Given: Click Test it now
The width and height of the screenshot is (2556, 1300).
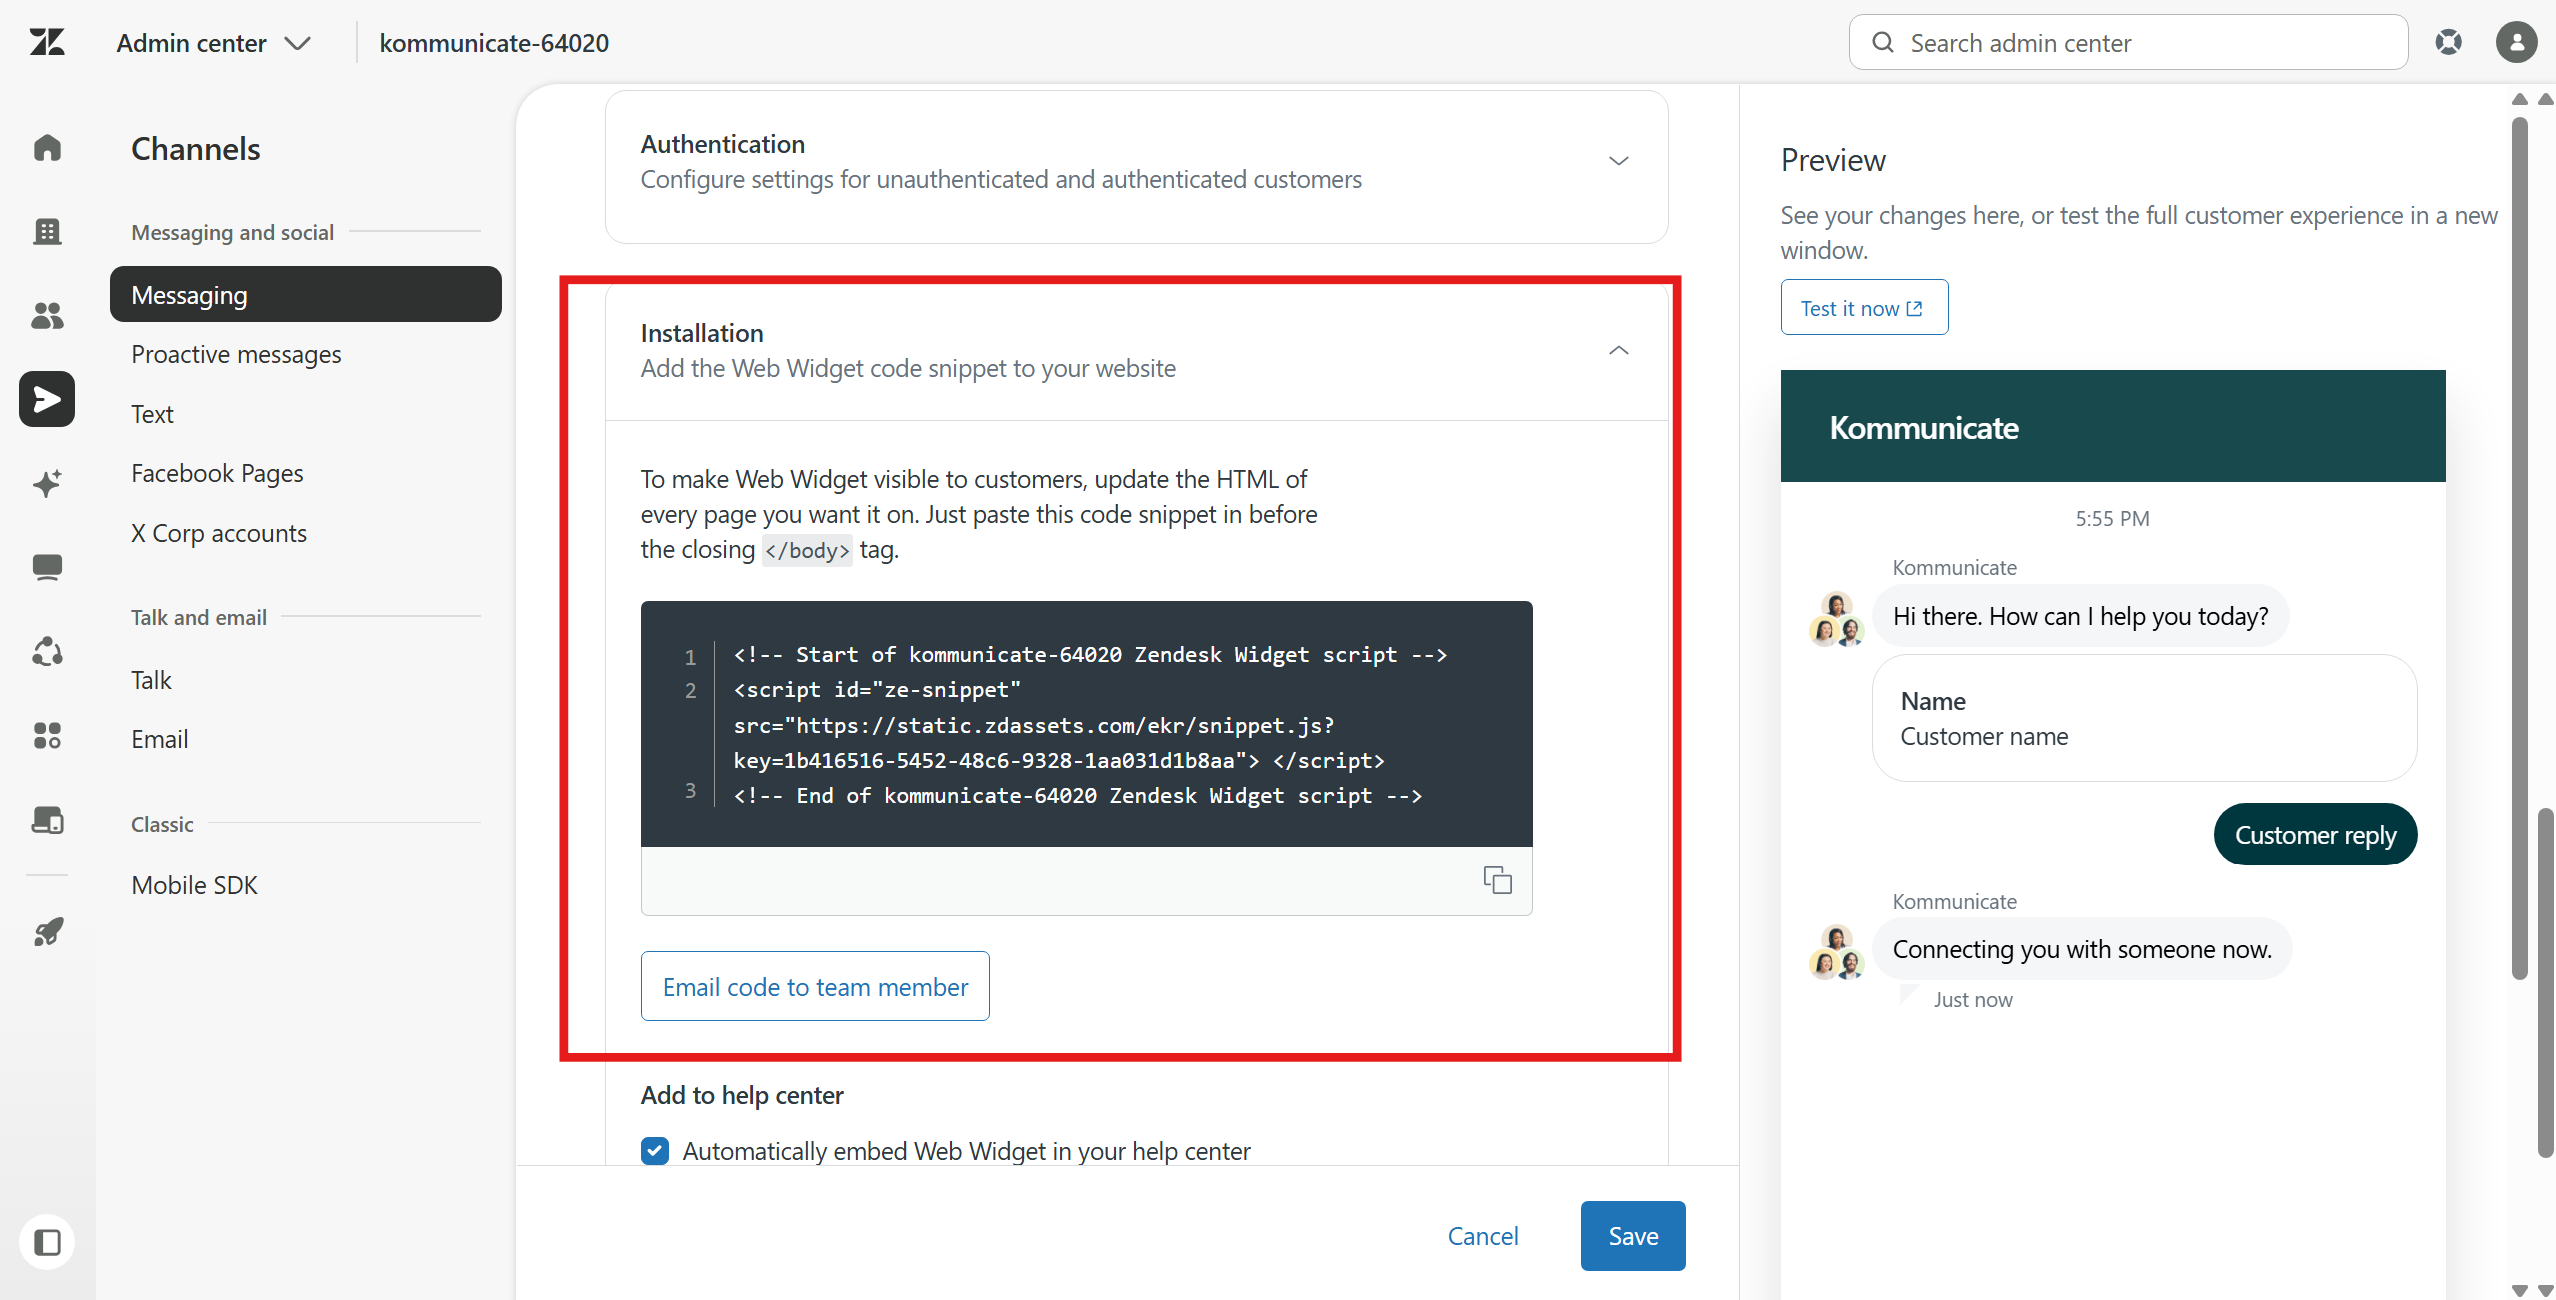Looking at the screenshot, I should pos(1864,307).
